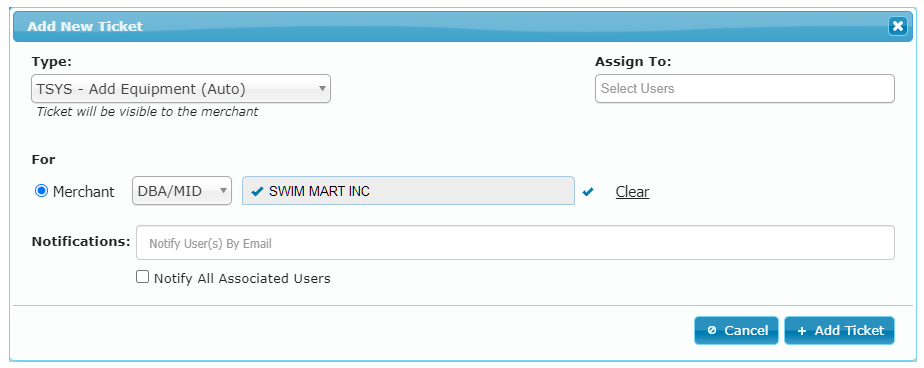Click the 'For' section label
Viewport: 924px width, 368px height.
click(44, 160)
